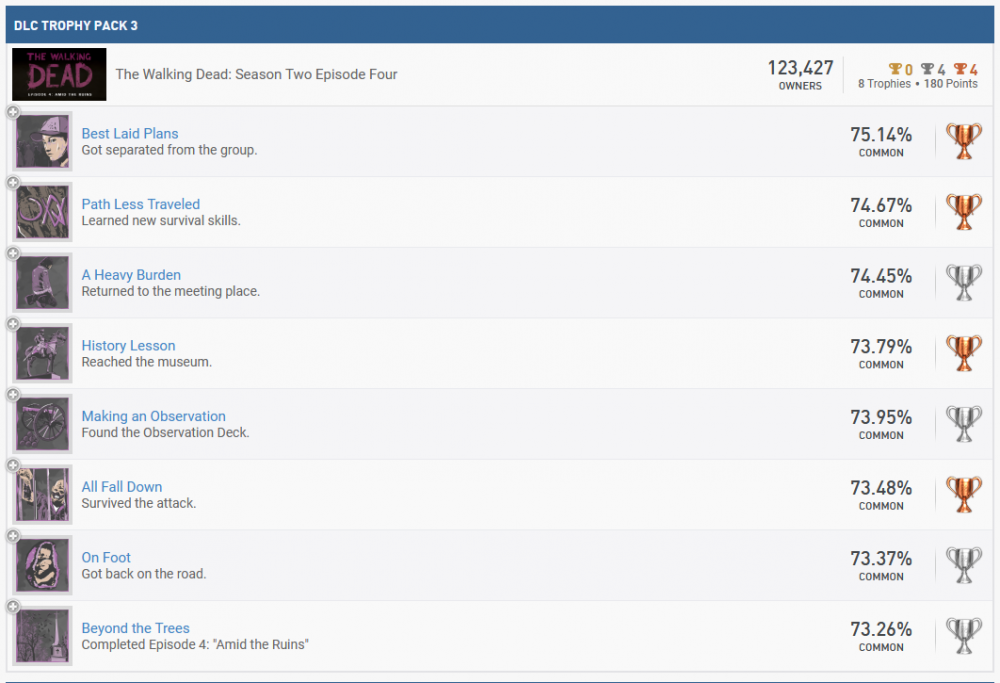Open the Making an Observation trophy link
This screenshot has width=1000, height=683.
pos(153,416)
